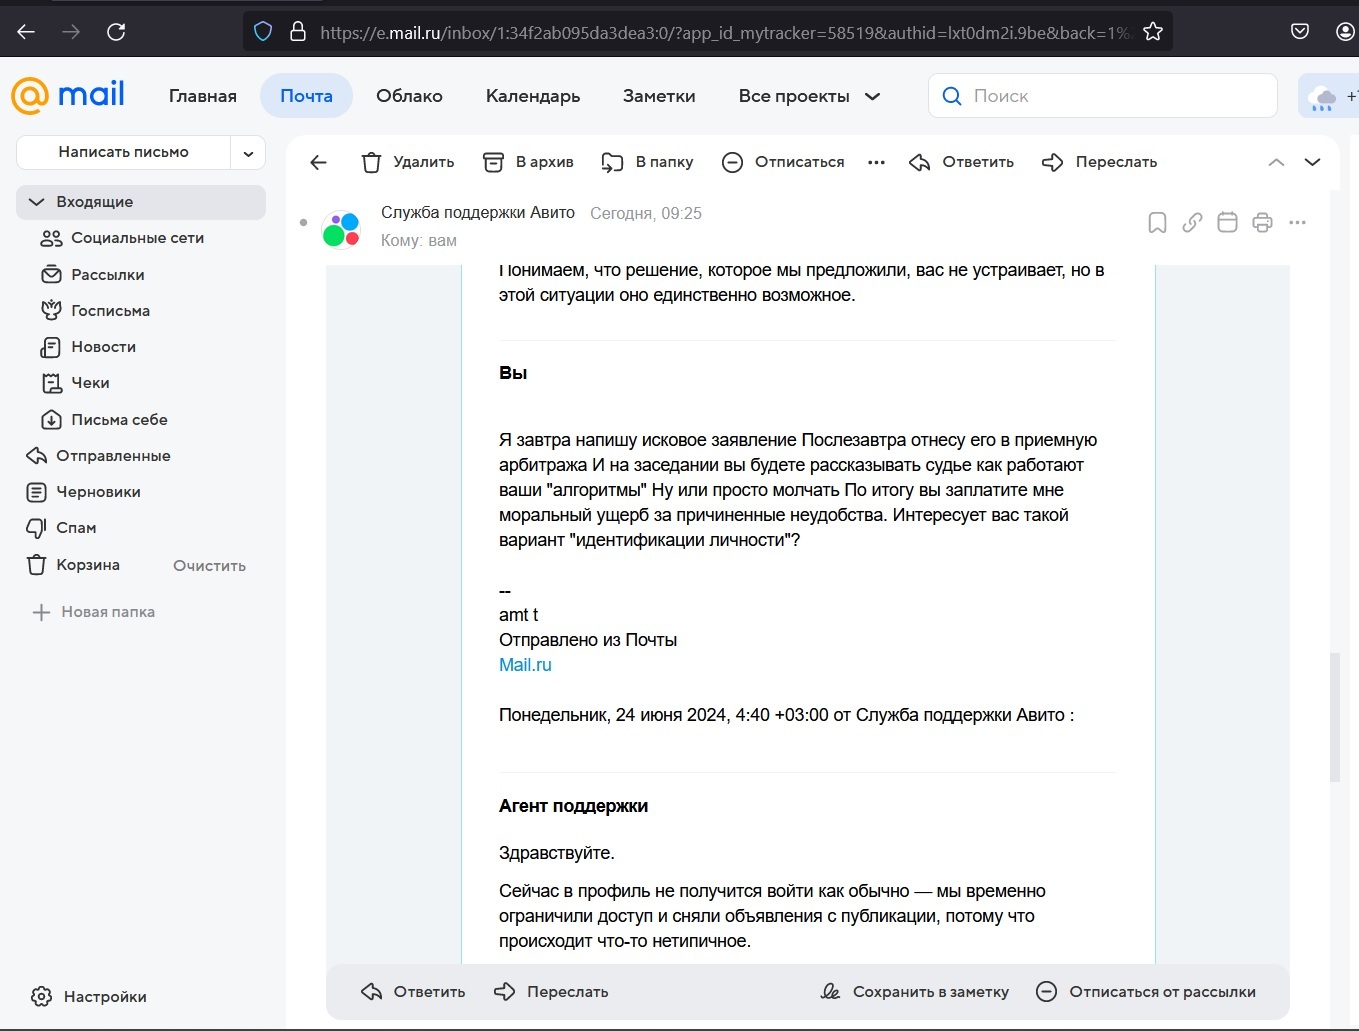Collapse the Входящие folder

[37, 202]
